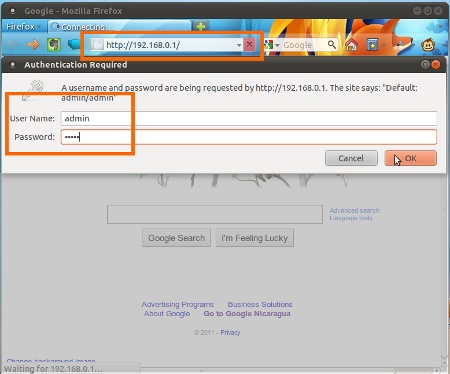Viewport: 450px width, 374px height.
Task: Cancel the authentication dialog
Action: (x=351, y=158)
